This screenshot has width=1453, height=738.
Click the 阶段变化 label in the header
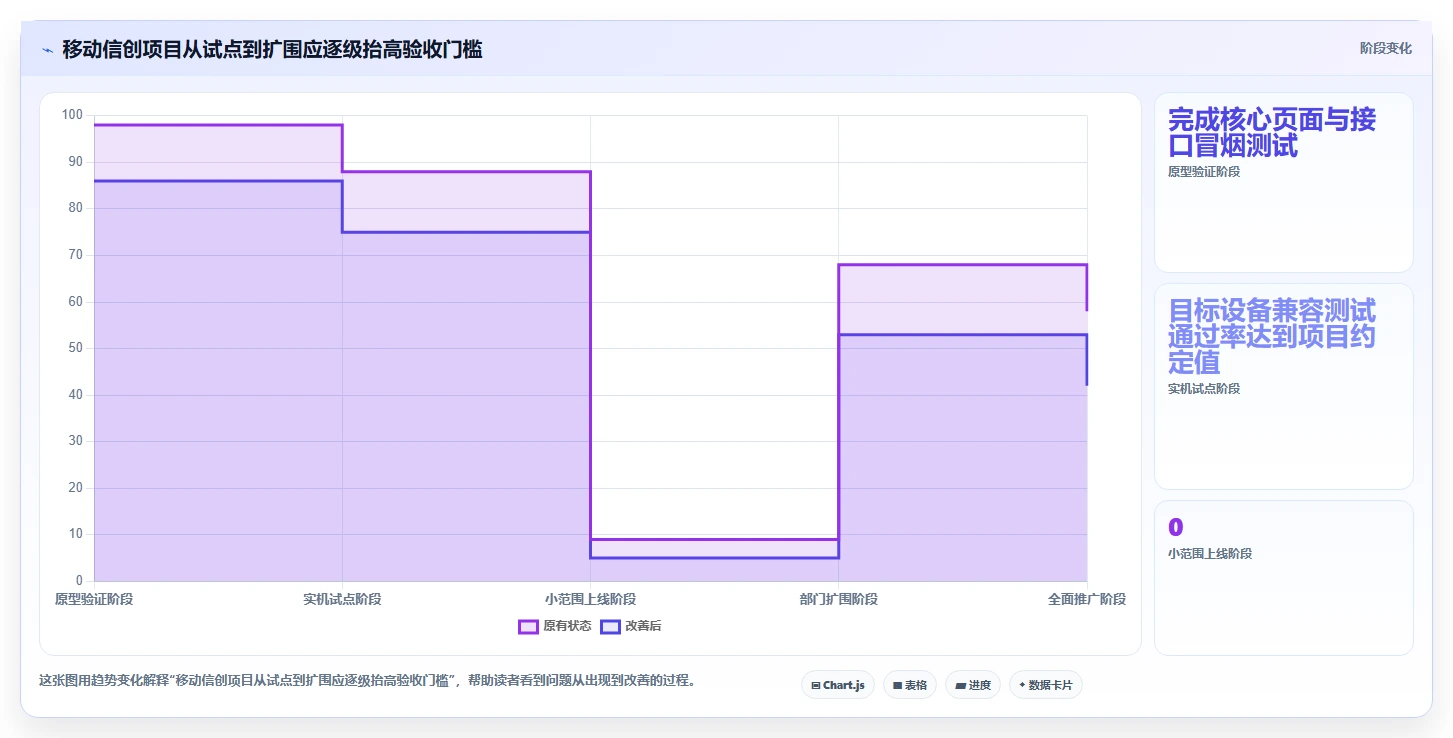coord(1386,48)
